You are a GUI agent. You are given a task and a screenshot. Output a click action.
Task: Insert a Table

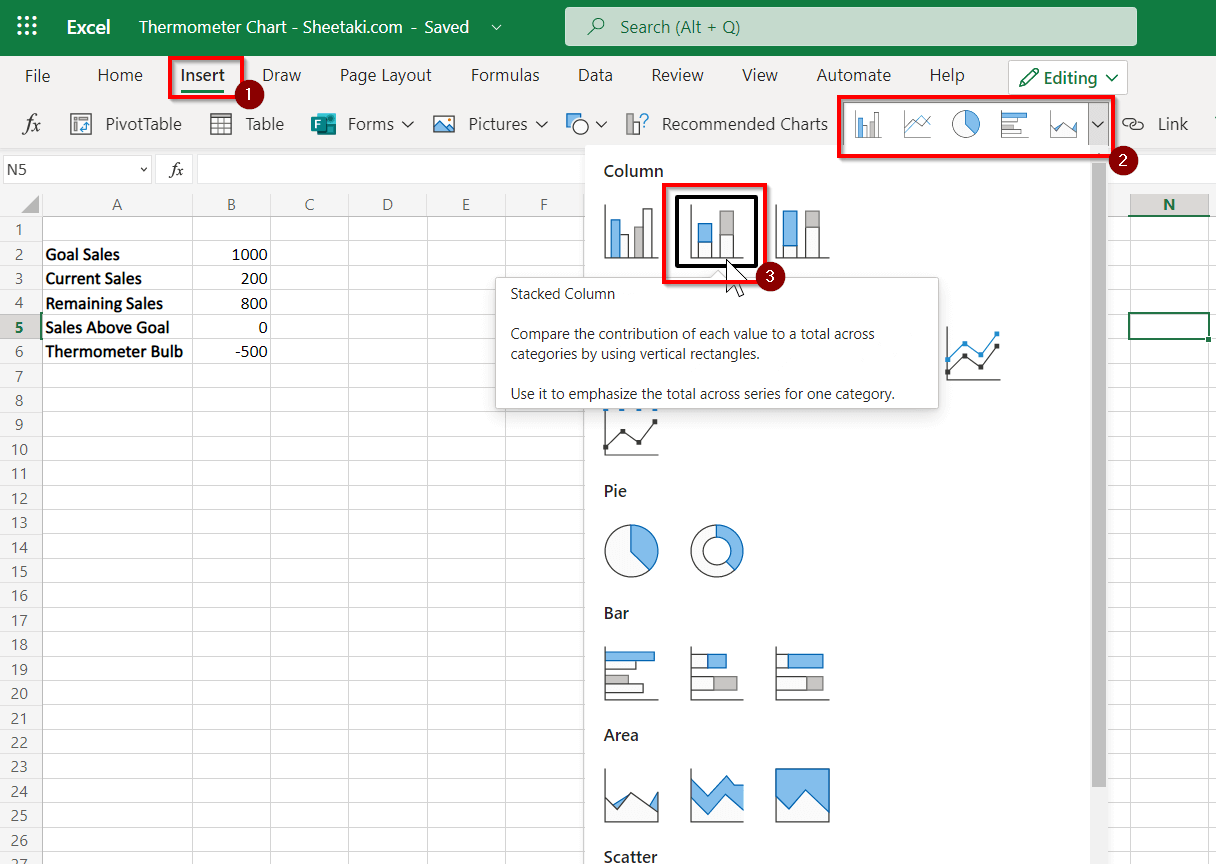pos(246,124)
